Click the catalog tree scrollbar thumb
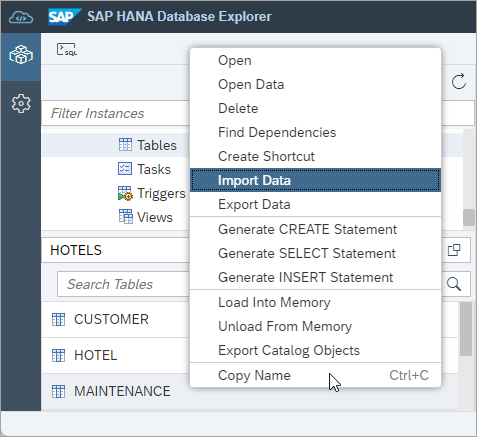The image size is (477, 437). tap(469, 217)
